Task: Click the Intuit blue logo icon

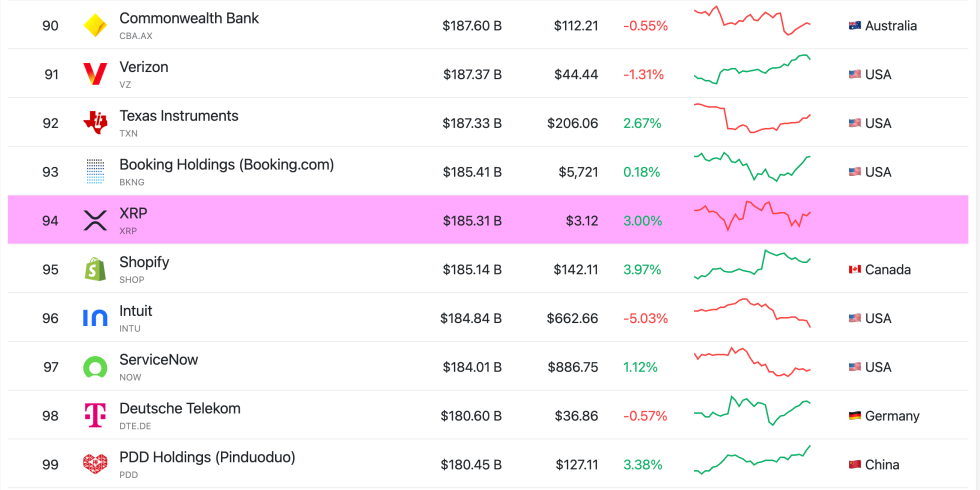Action: 95,318
